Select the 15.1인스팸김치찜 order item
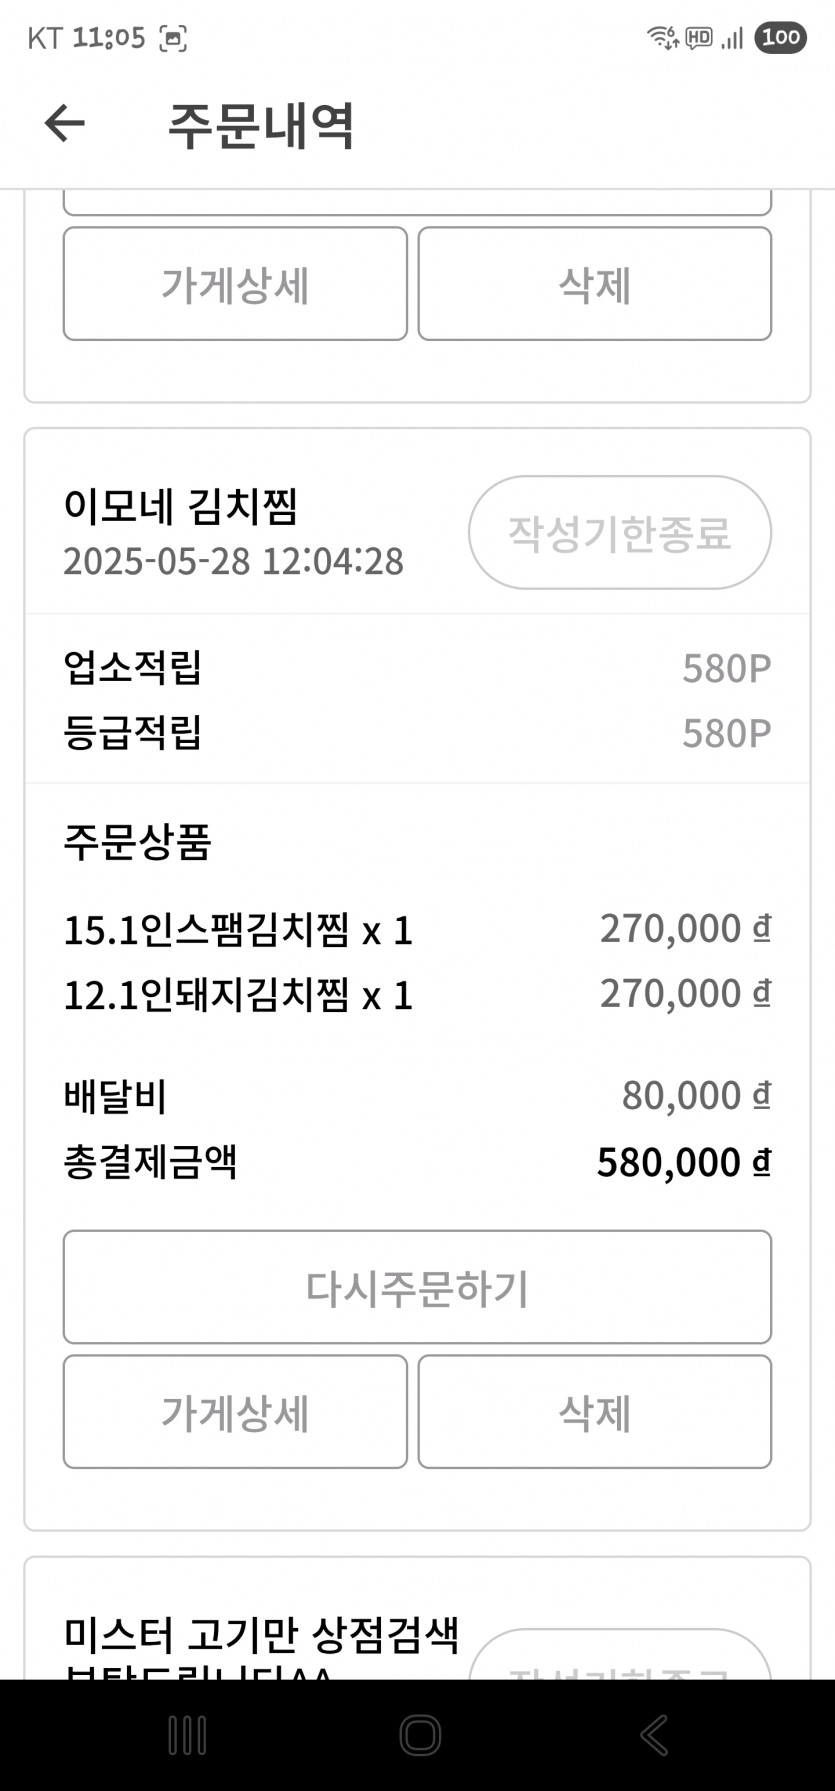The height and width of the screenshot is (1791, 835). pyautogui.click(x=238, y=930)
